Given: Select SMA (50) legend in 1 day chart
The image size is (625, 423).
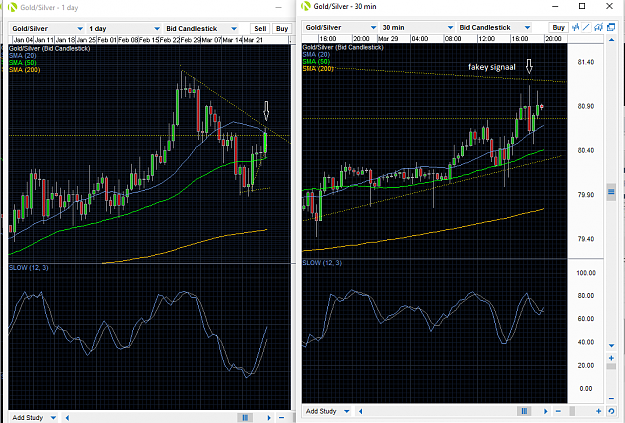Looking at the screenshot, I should [x=23, y=63].
